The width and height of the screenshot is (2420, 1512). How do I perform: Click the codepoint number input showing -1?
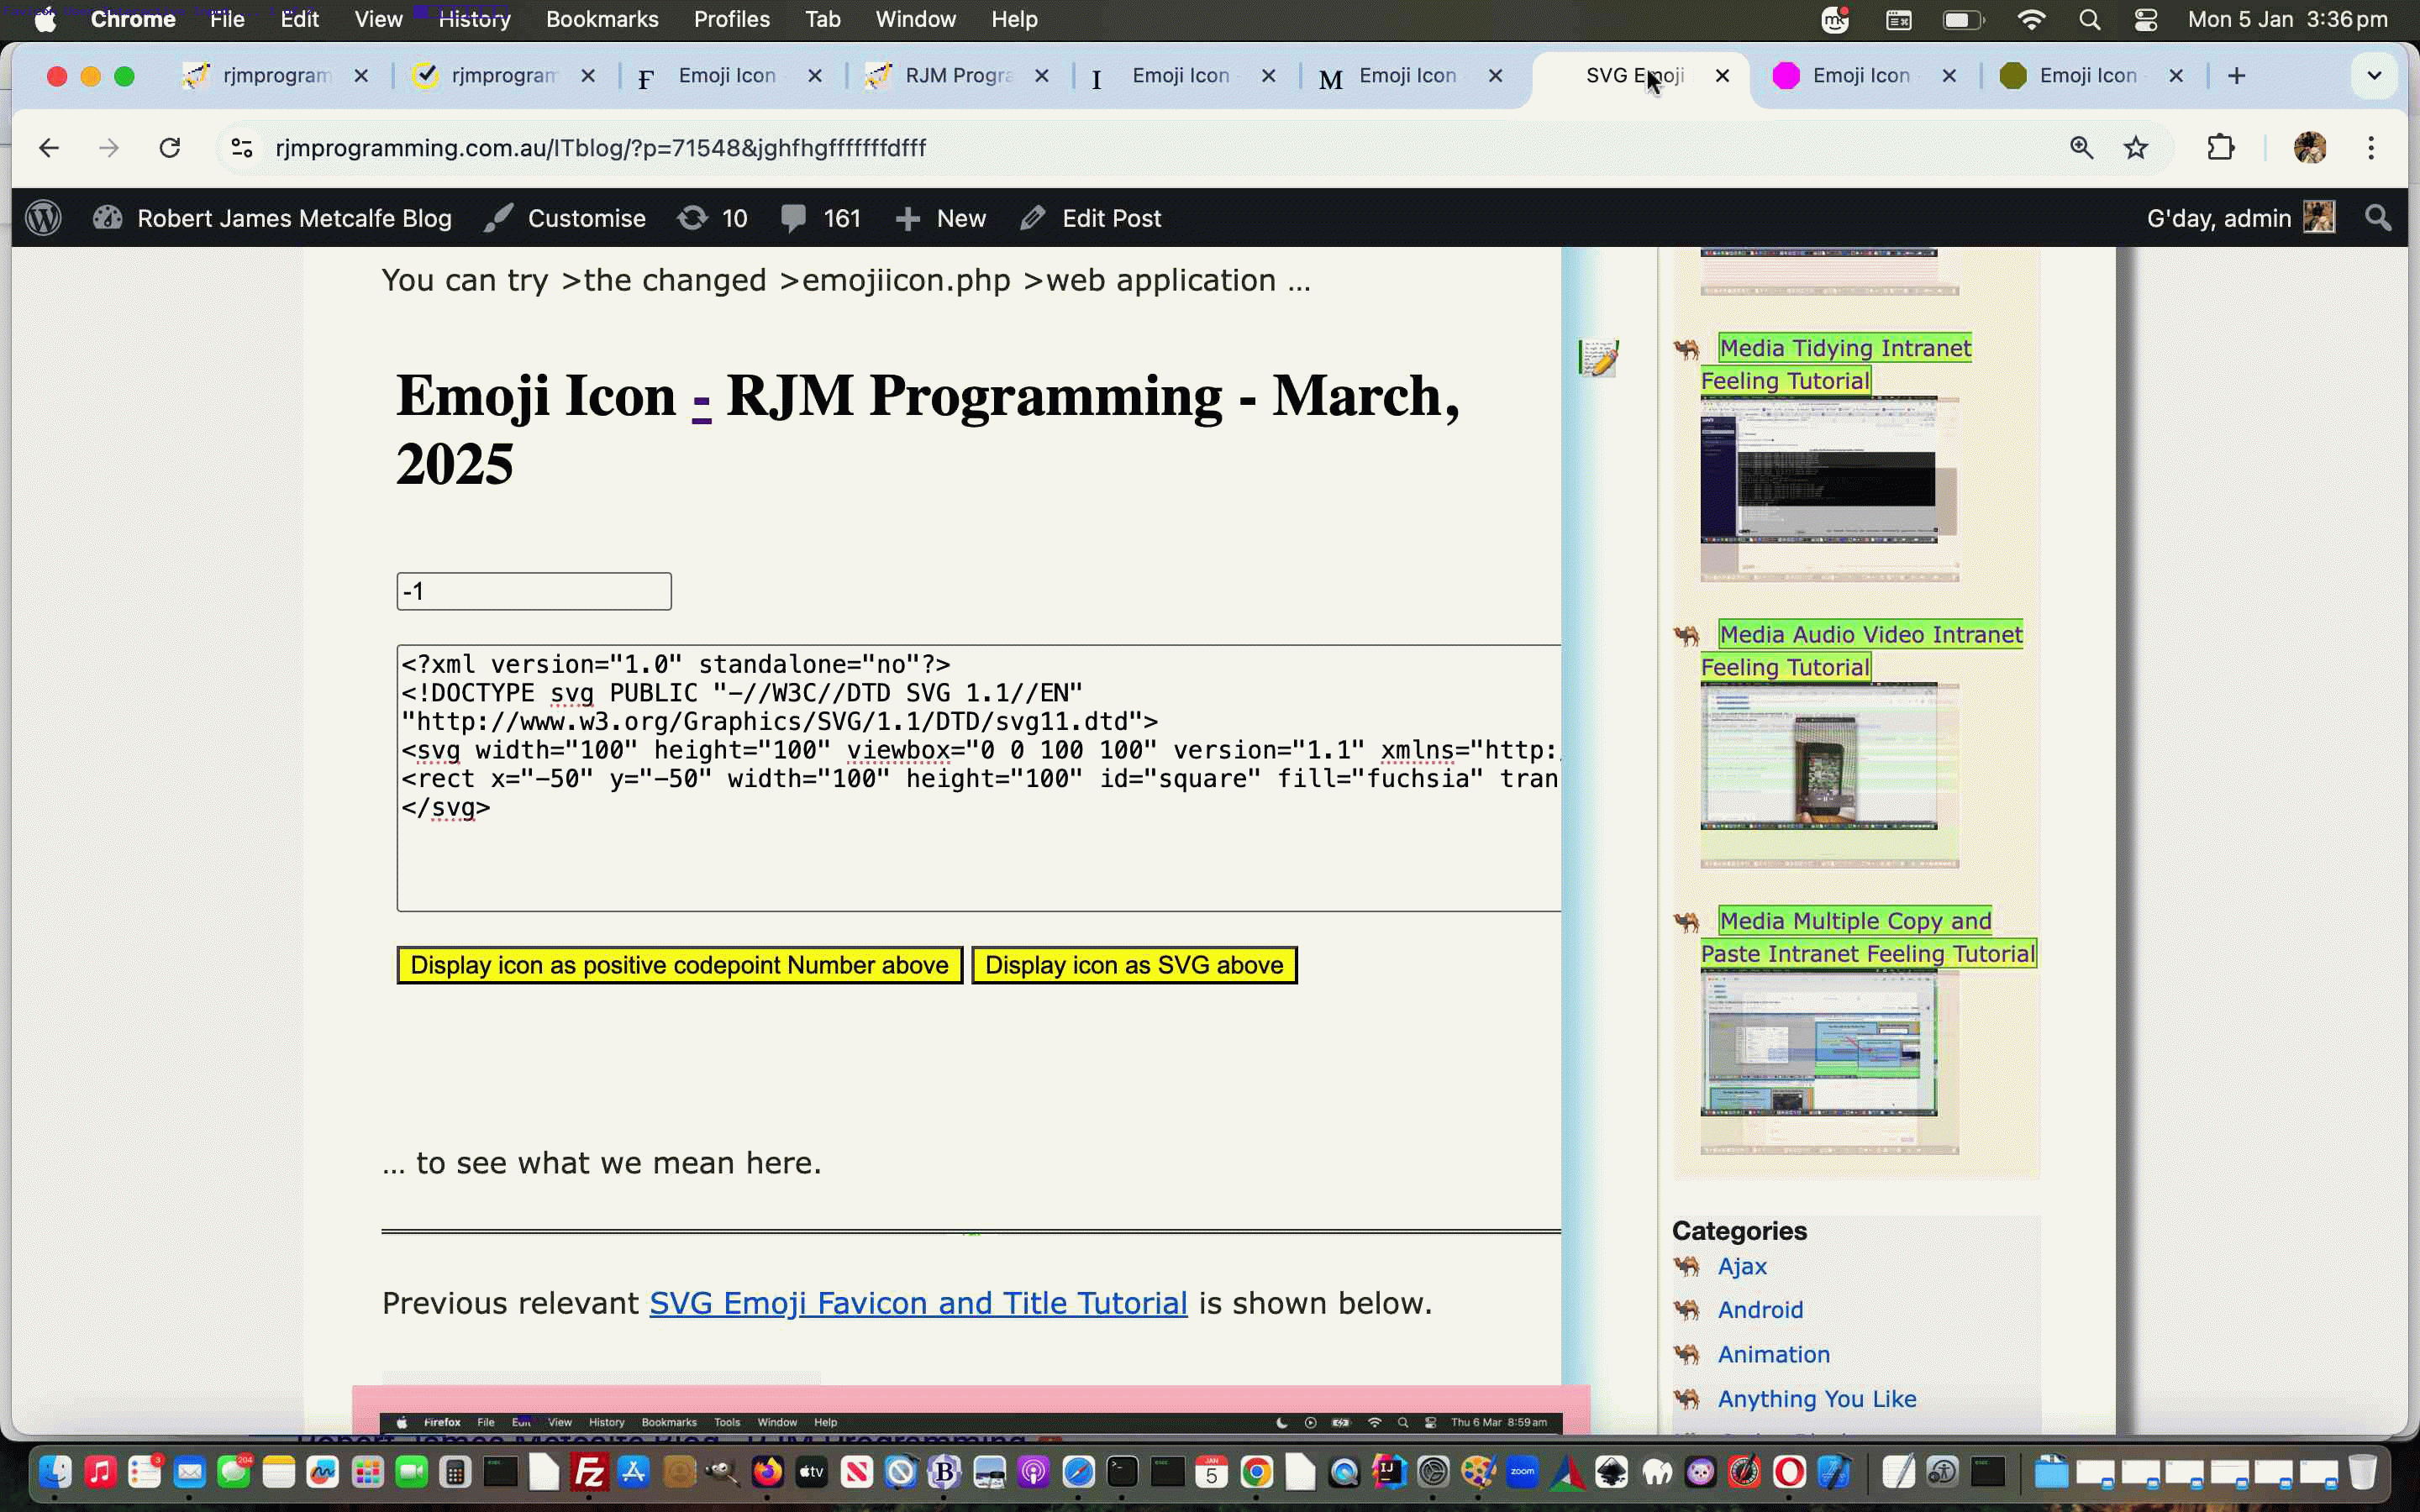[x=534, y=591]
